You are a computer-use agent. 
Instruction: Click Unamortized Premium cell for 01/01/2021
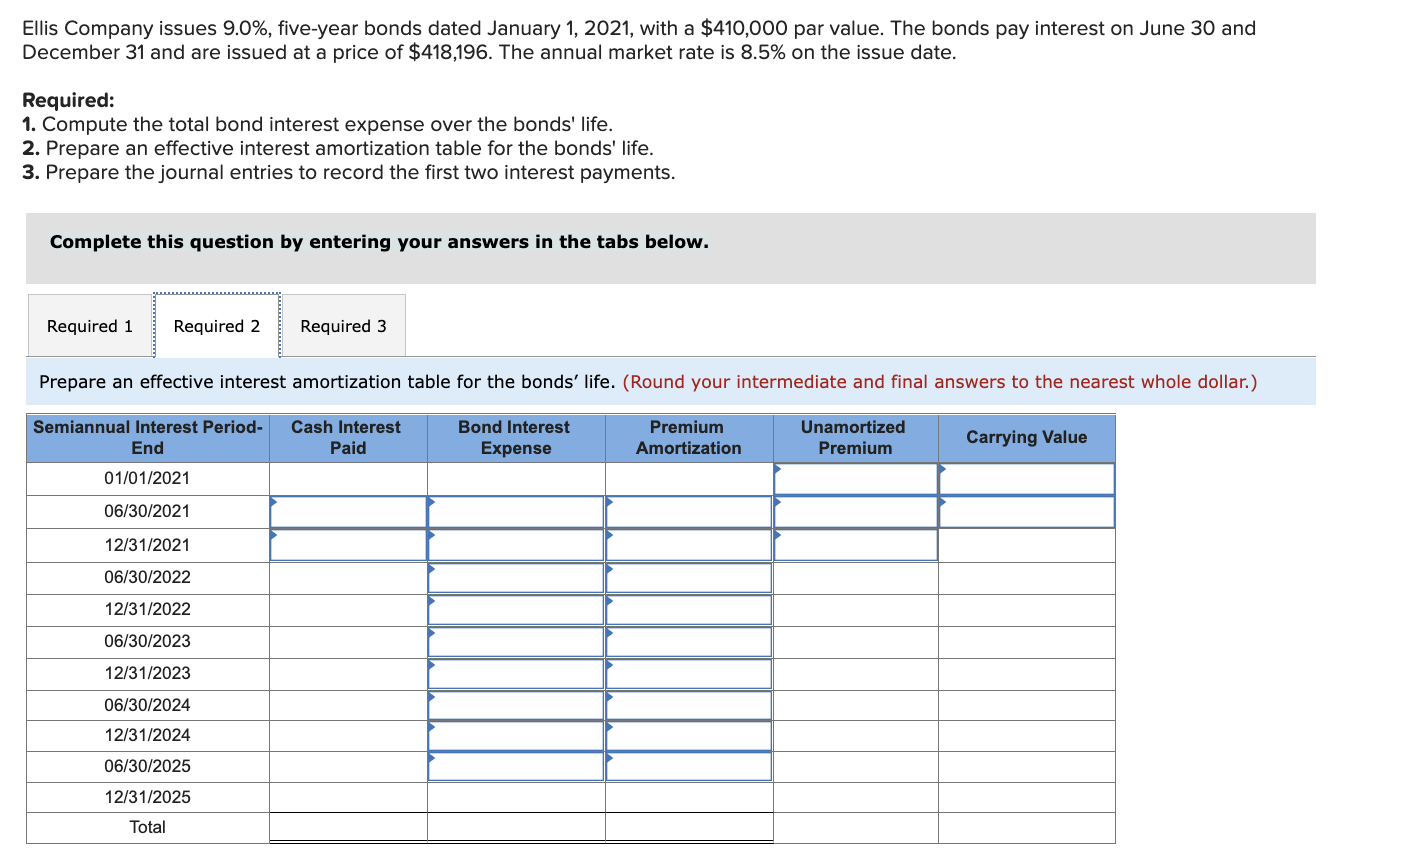(856, 479)
